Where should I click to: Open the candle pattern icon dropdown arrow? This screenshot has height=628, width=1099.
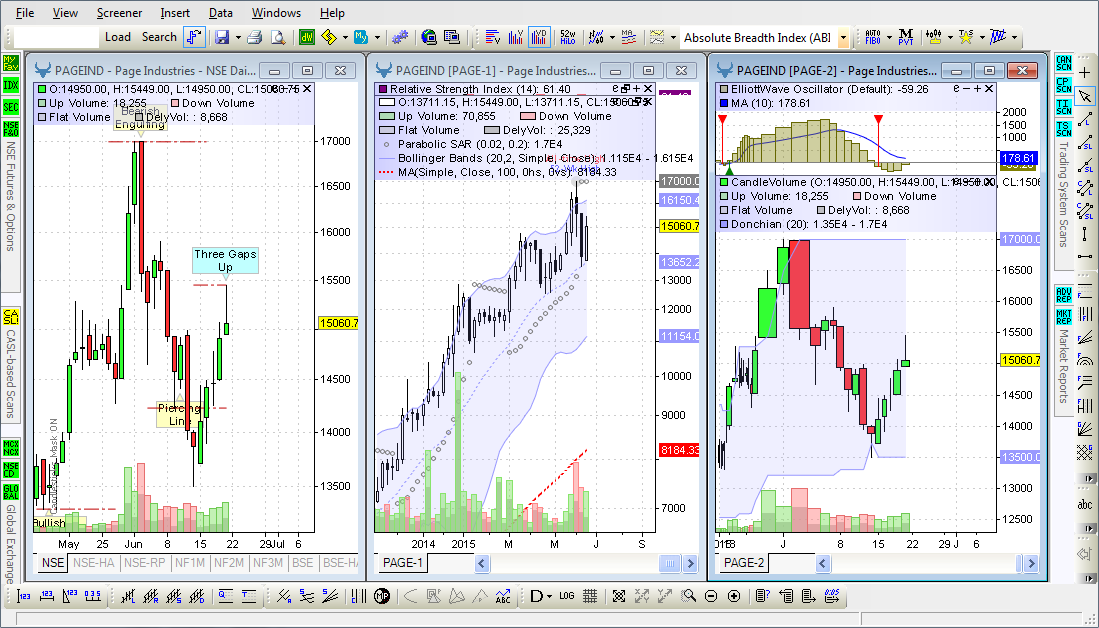950,38
